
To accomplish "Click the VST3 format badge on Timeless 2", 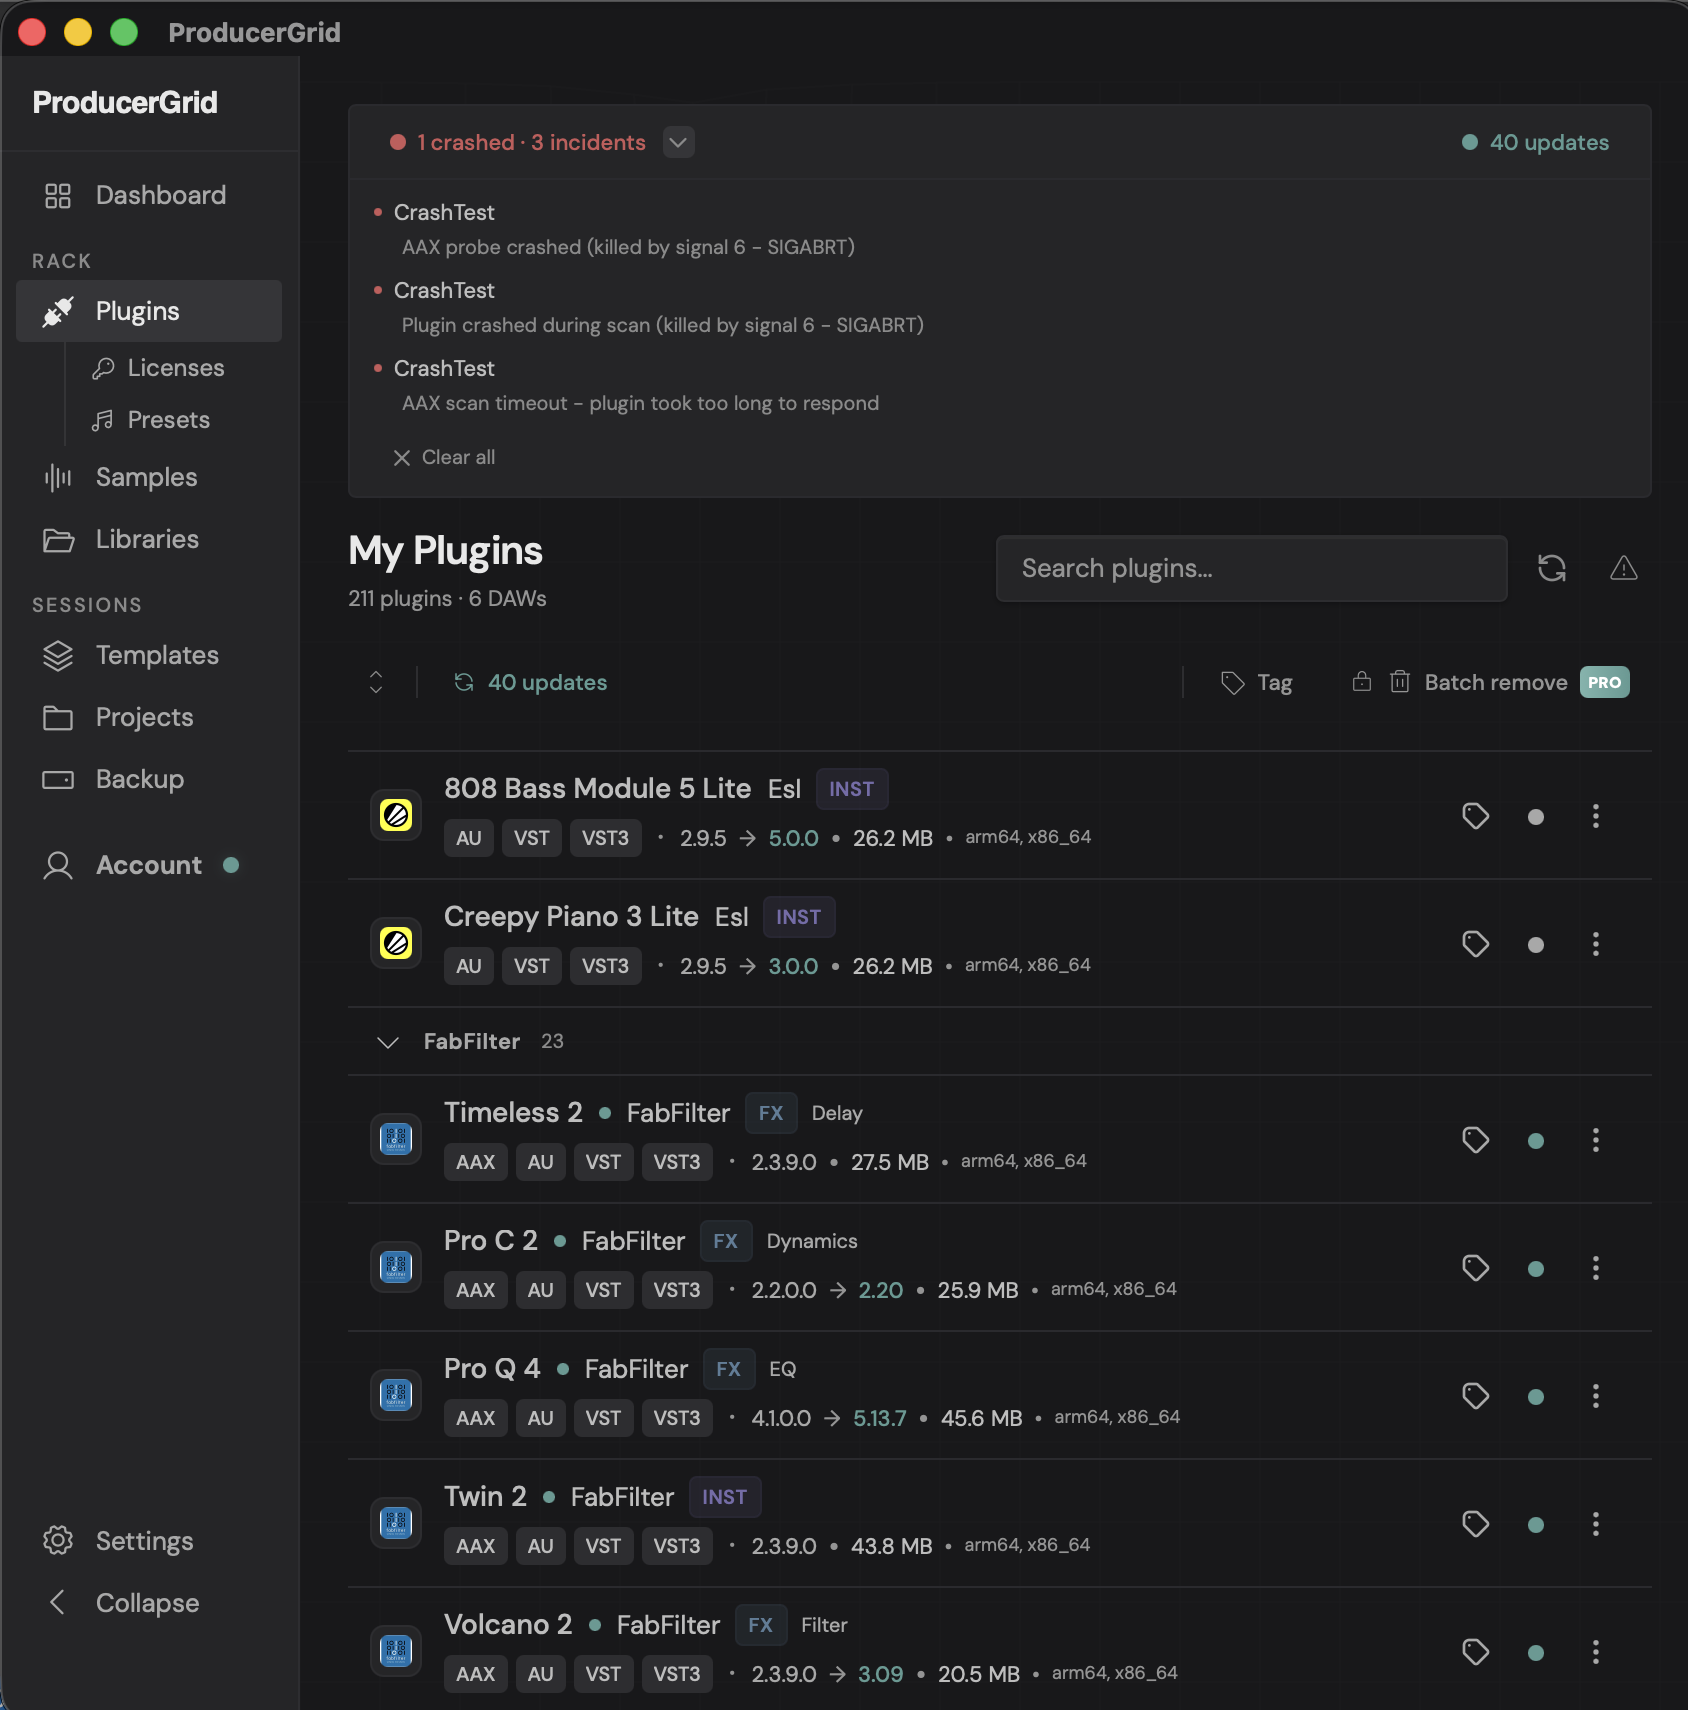I will point(677,1162).
